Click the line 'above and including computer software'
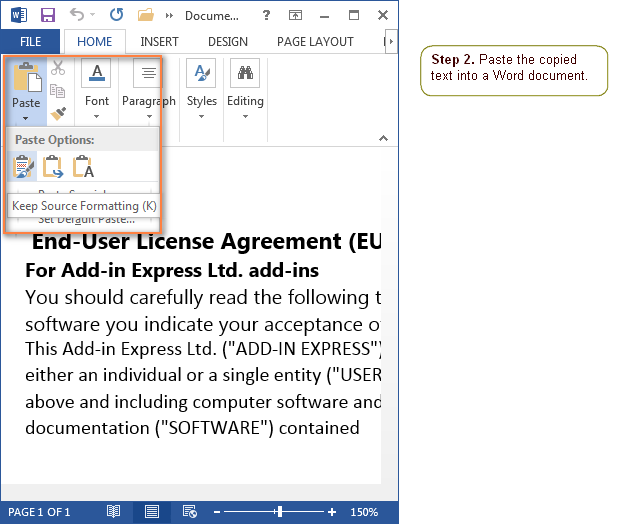Viewport: 630px width, 524px height. click(x=203, y=402)
